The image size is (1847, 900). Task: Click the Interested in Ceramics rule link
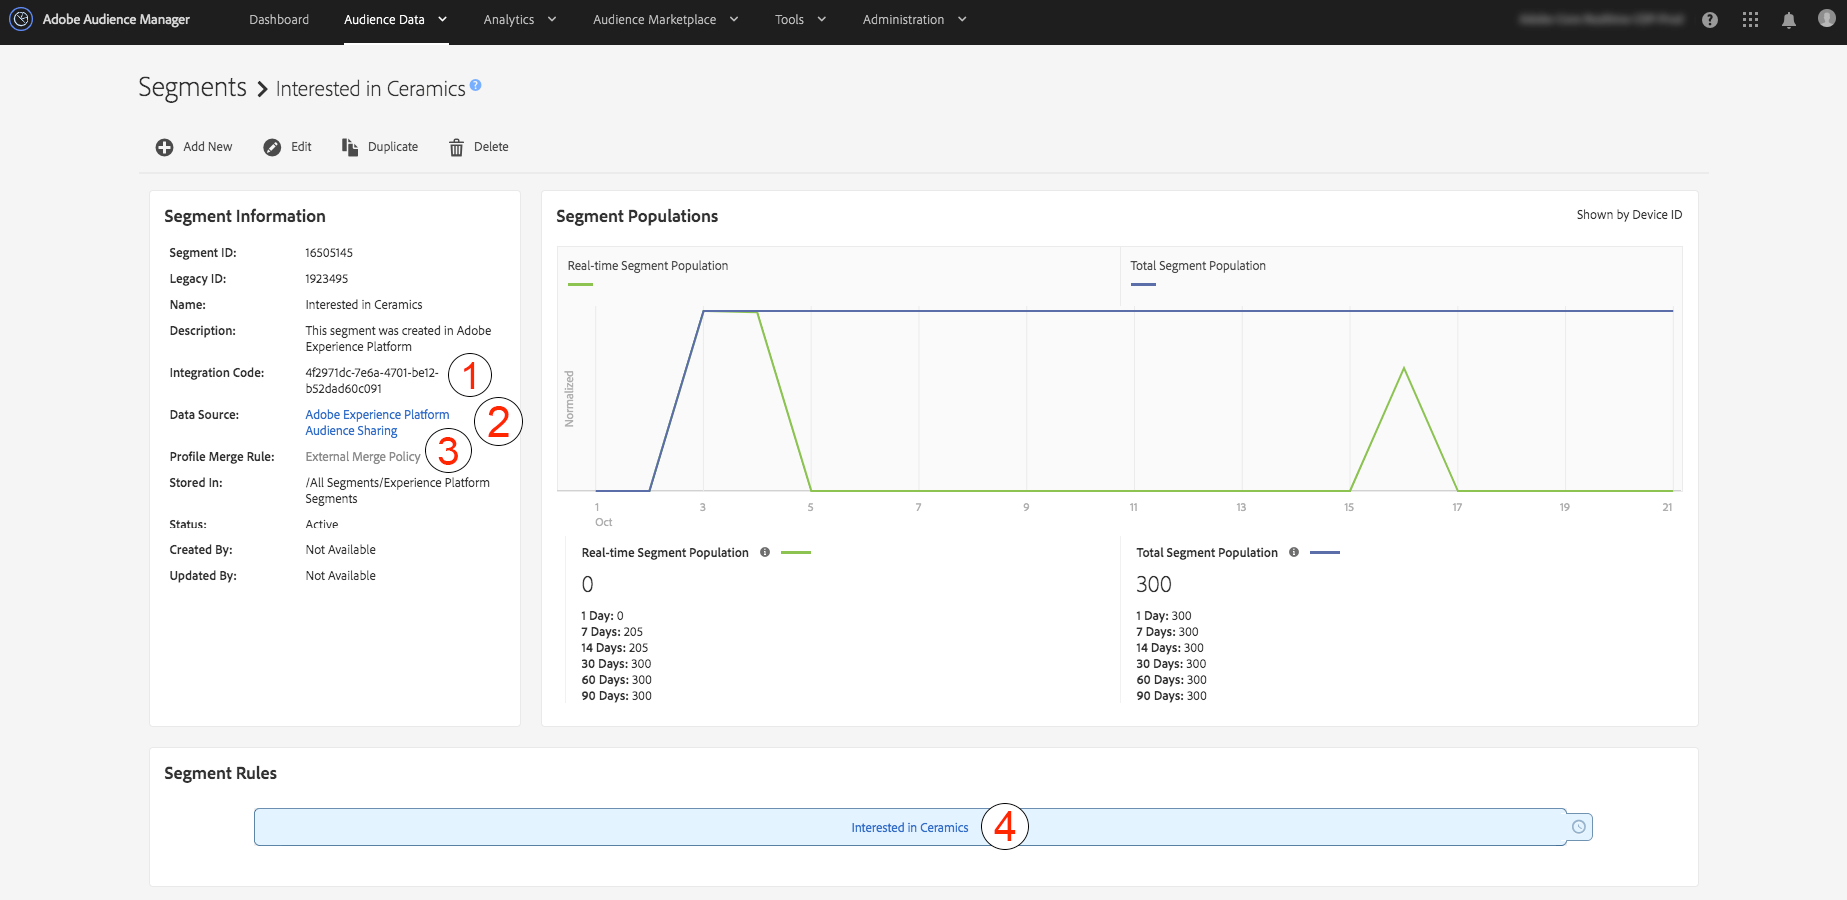tap(910, 828)
